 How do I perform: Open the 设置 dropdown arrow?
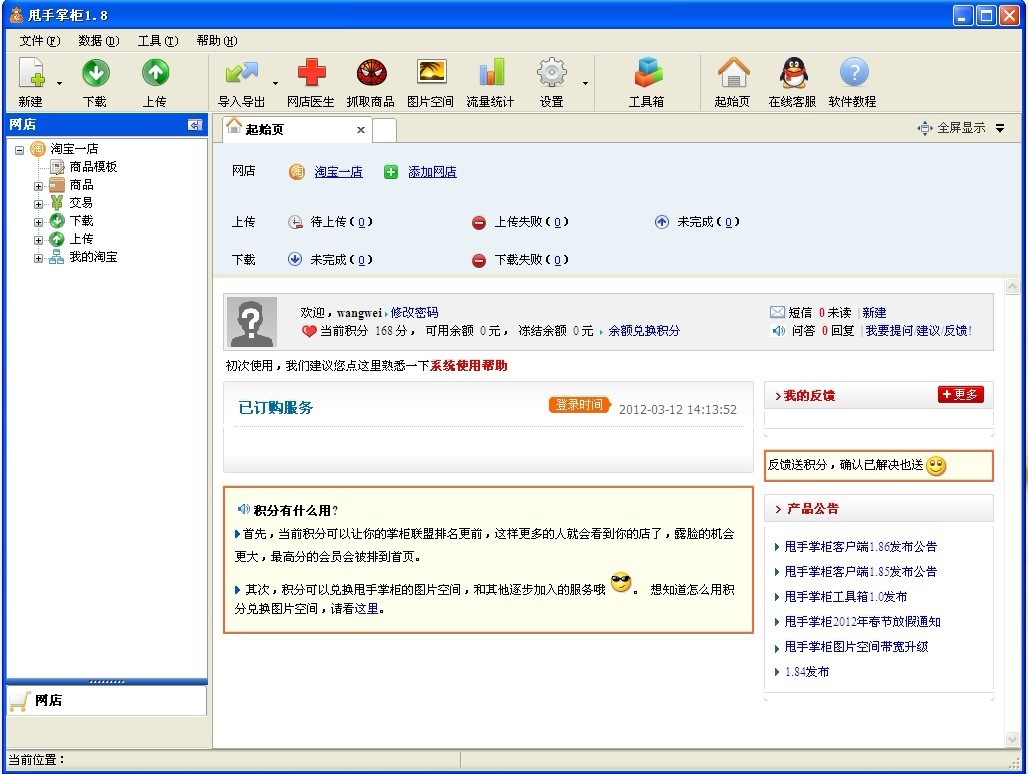click(585, 84)
